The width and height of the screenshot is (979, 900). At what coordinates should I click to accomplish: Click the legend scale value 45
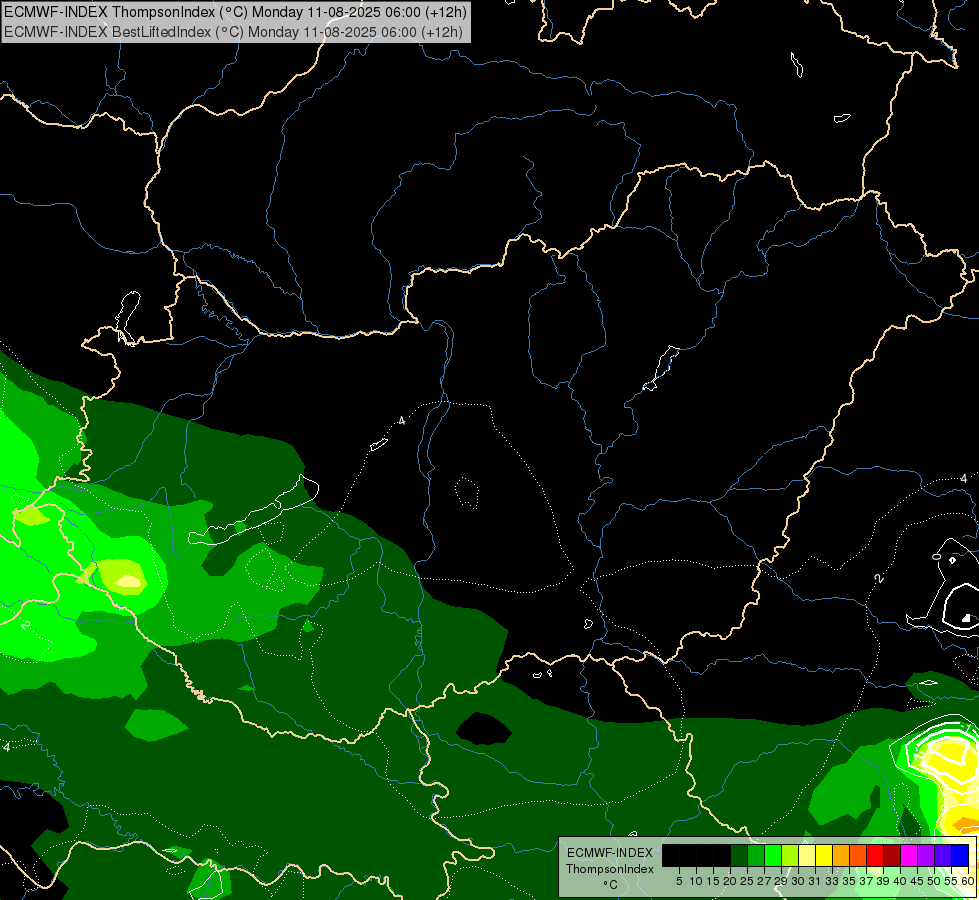(x=917, y=881)
